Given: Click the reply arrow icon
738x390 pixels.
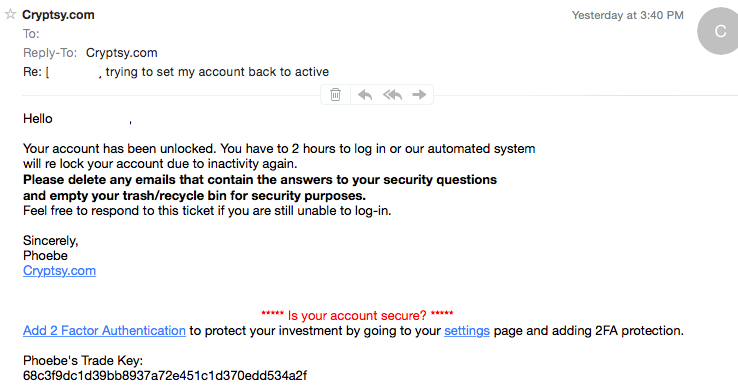Looking at the screenshot, I should (x=365, y=95).
